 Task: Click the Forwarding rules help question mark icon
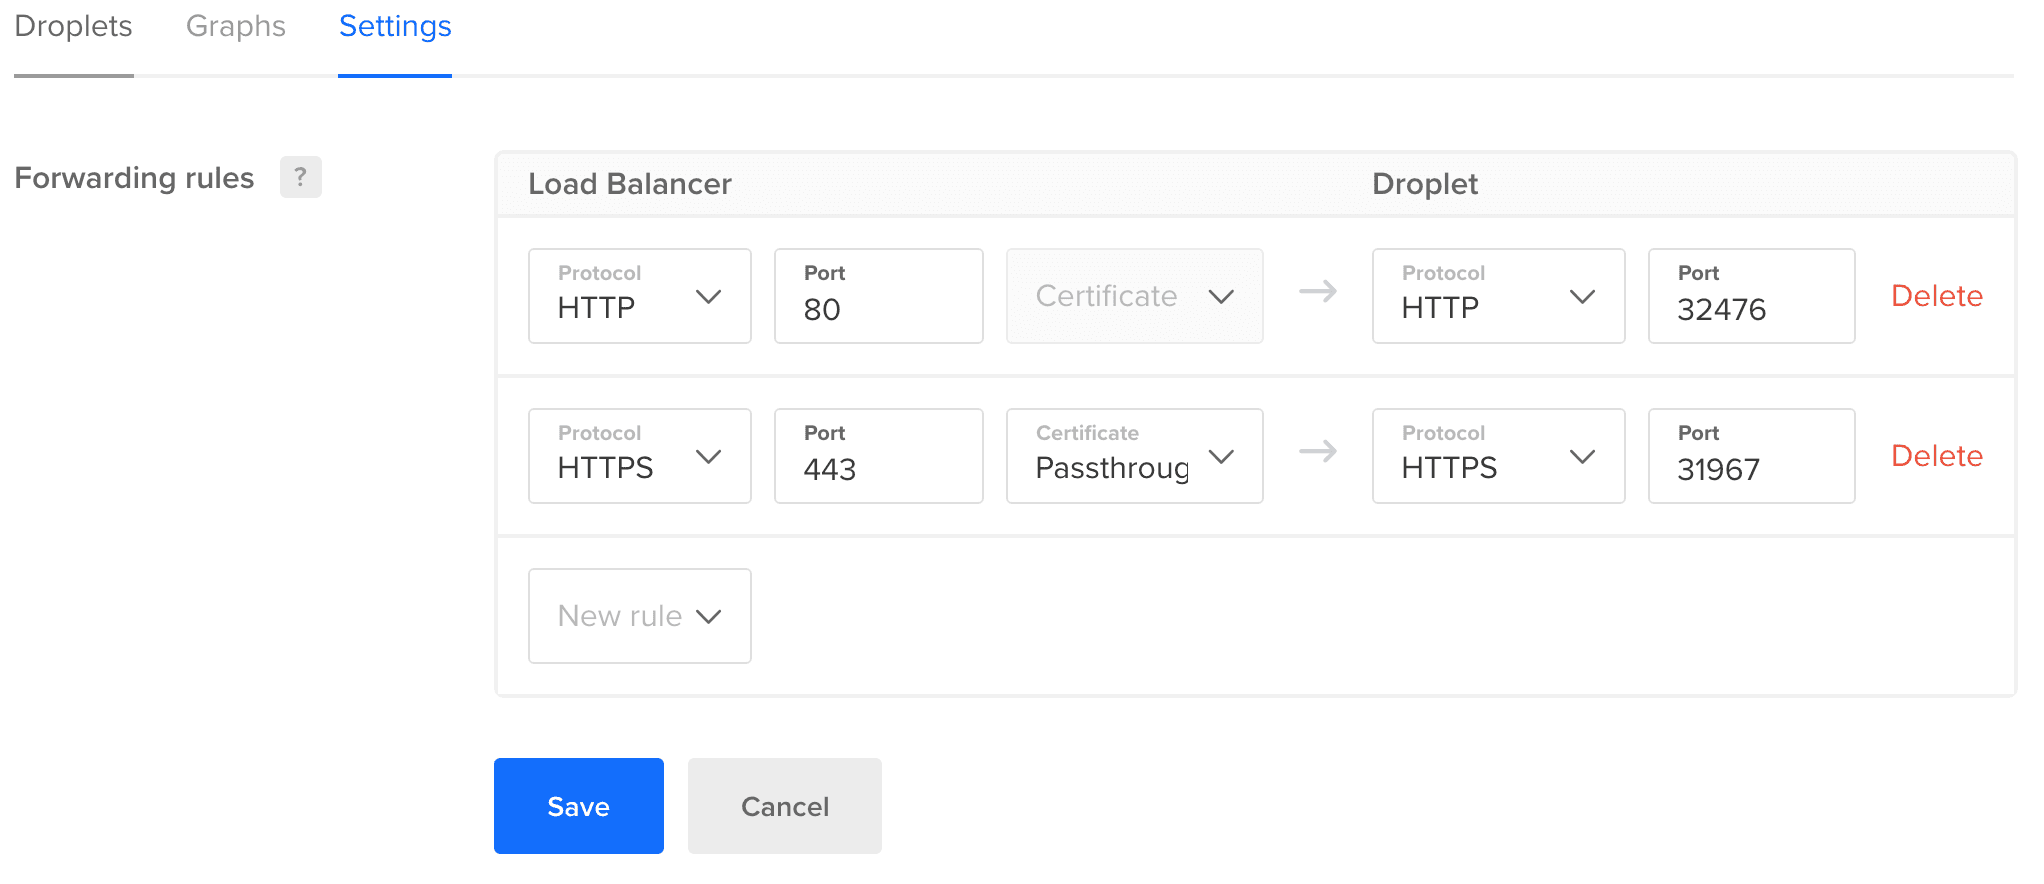tap(300, 177)
